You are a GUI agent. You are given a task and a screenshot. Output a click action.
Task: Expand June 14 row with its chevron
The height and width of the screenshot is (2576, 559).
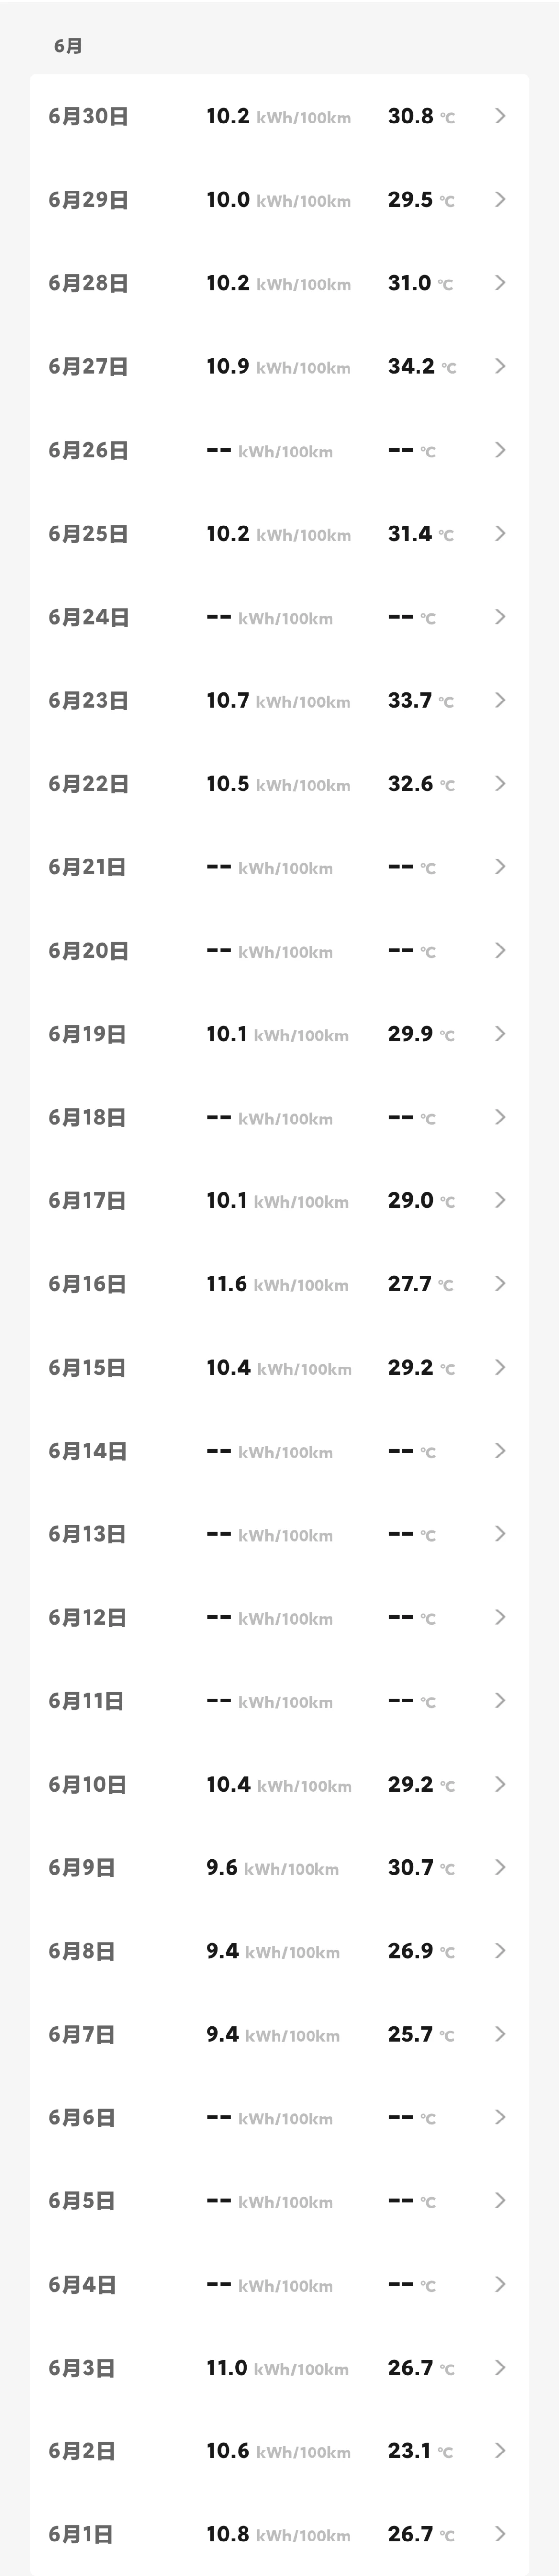pyautogui.click(x=500, y=1450)
